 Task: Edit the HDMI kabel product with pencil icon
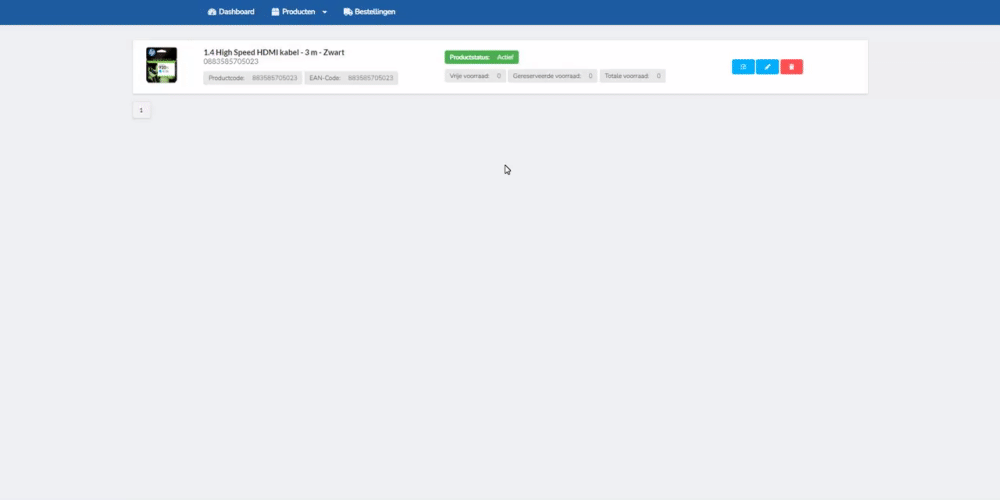pyautogui.click(x=767, y=67)
